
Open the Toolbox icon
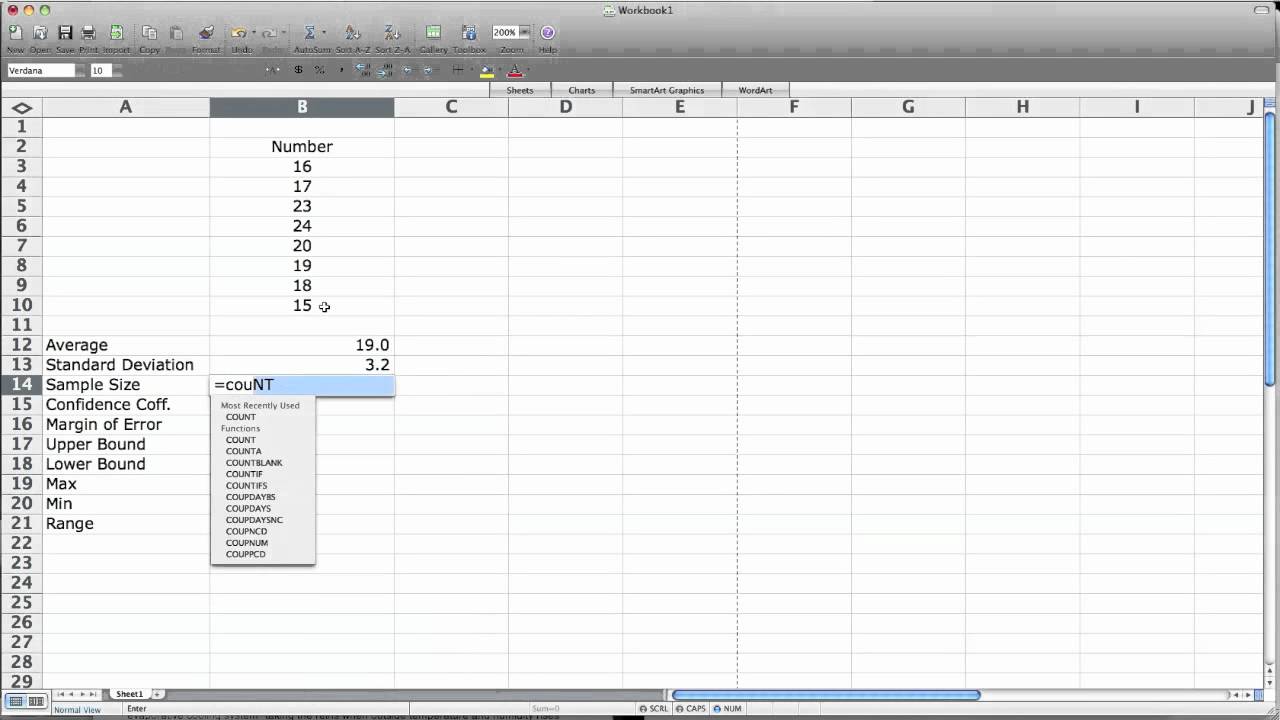[x=468, y=33]
